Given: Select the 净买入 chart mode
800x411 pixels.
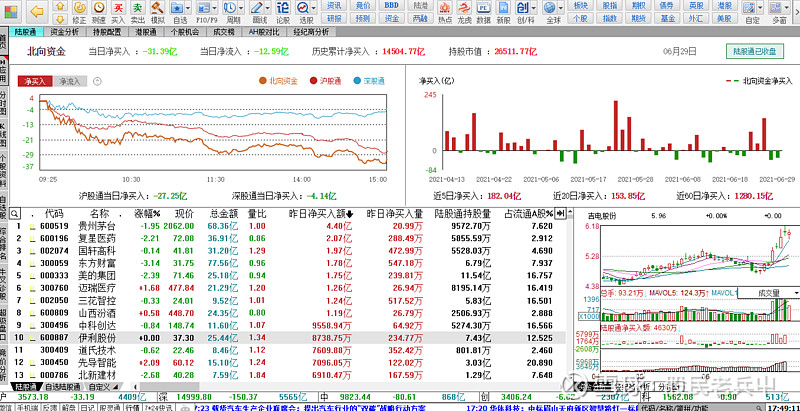Looking at the screenshot, I should coord(35,81).
